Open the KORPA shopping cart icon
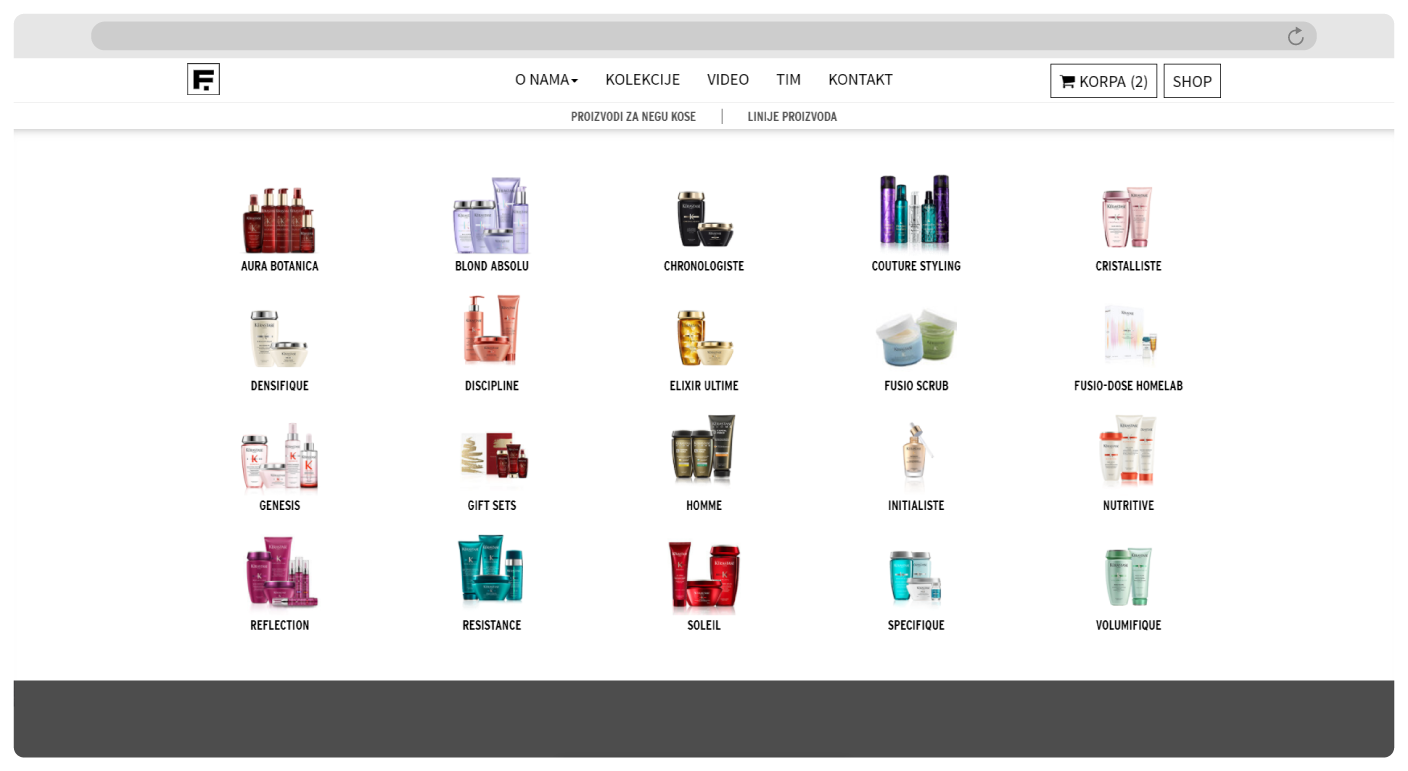 pyautogui.click(x=1103, y=81)
